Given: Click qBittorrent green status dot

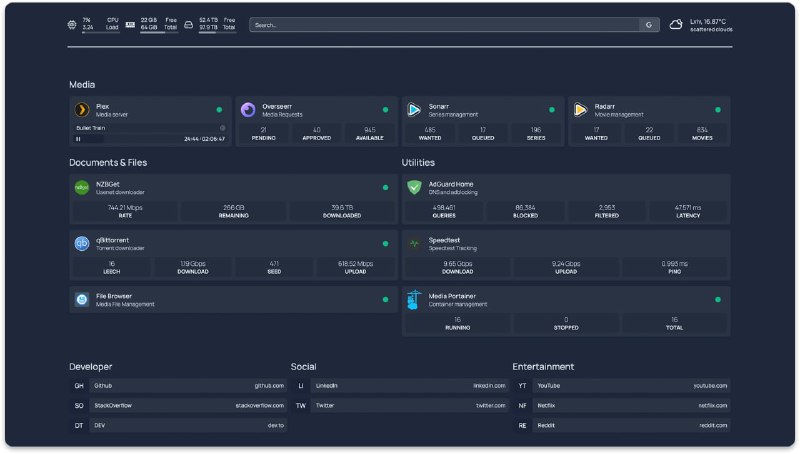Looking at the screenshot, I should 386,243.
